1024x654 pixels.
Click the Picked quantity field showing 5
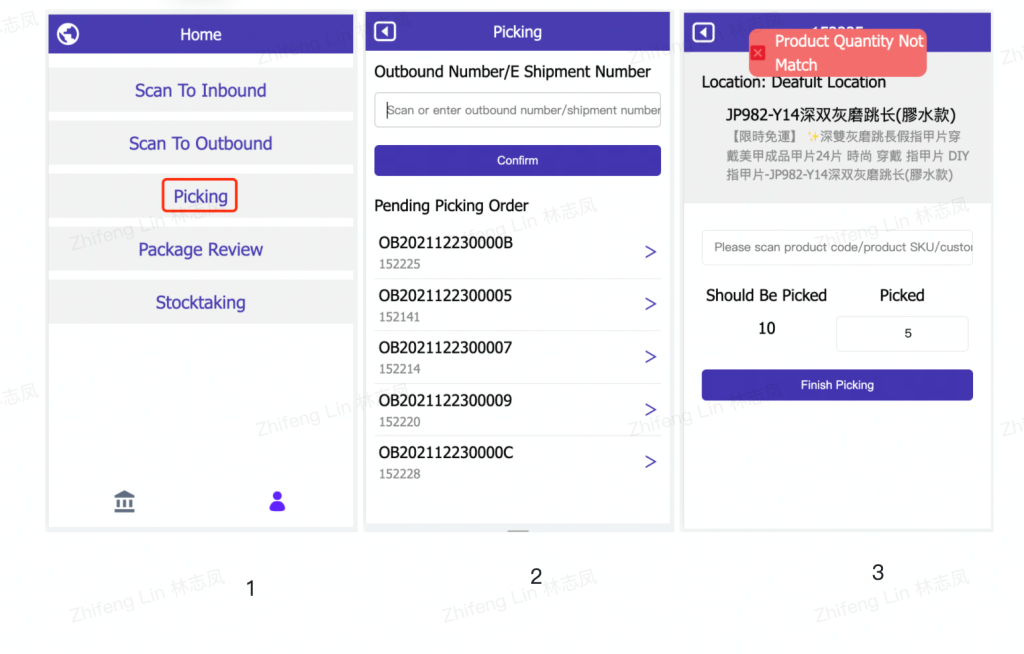pyautogui.click(x=902, y=333)
